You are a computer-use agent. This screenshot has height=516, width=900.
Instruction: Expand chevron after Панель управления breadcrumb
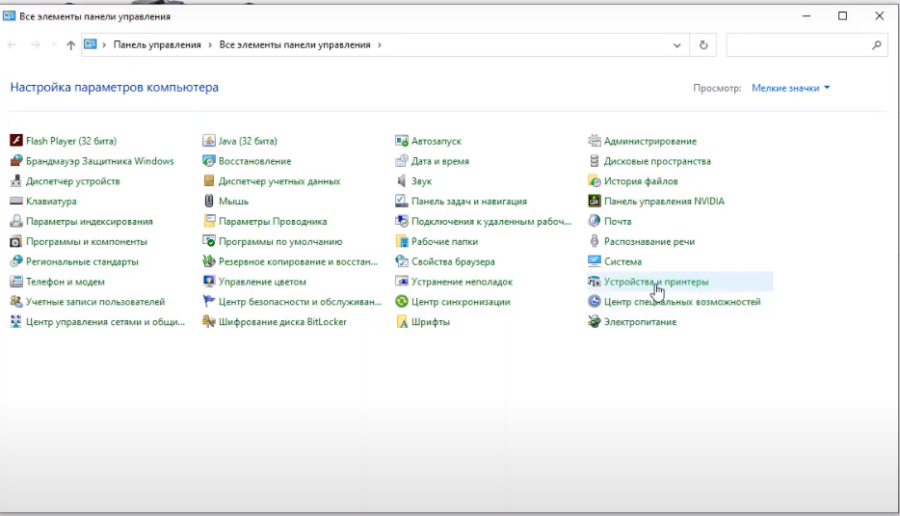tap(210, 45)
